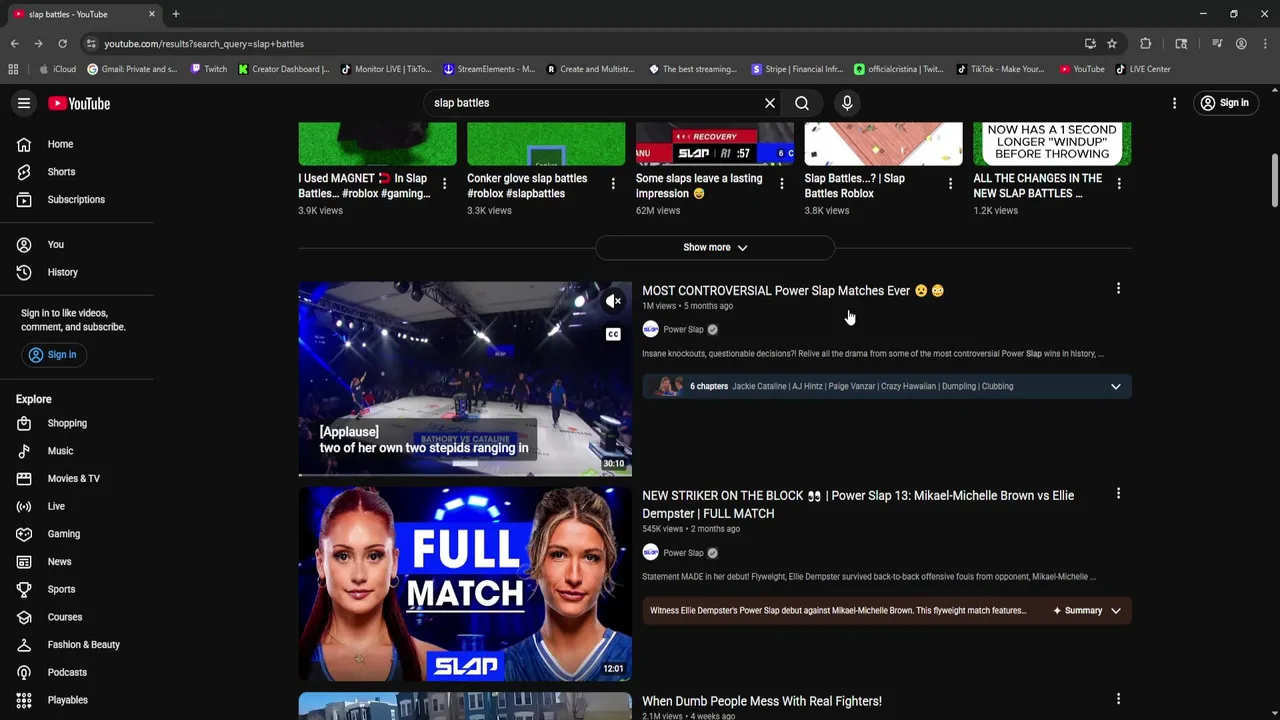
Task: Click page vertical scrollbar thumb
Action: 1274,180
